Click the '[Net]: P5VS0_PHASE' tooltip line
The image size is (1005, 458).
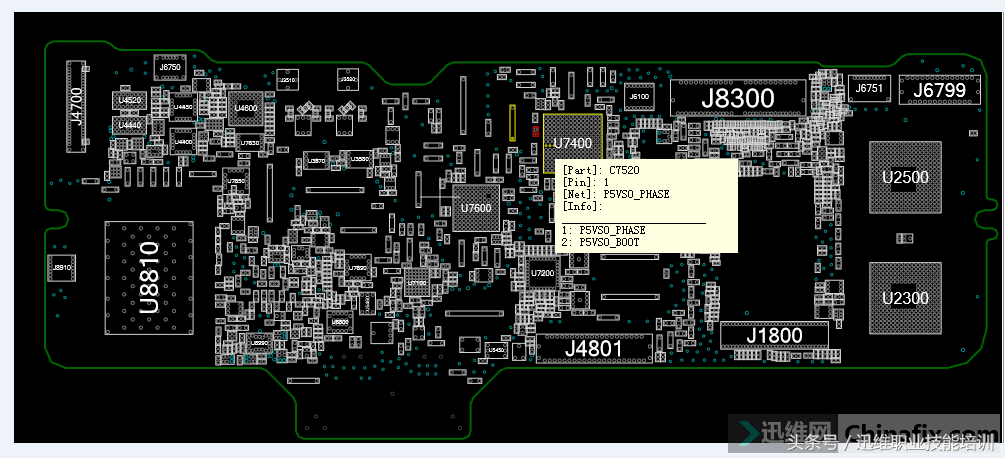click(x=615, y=194)
